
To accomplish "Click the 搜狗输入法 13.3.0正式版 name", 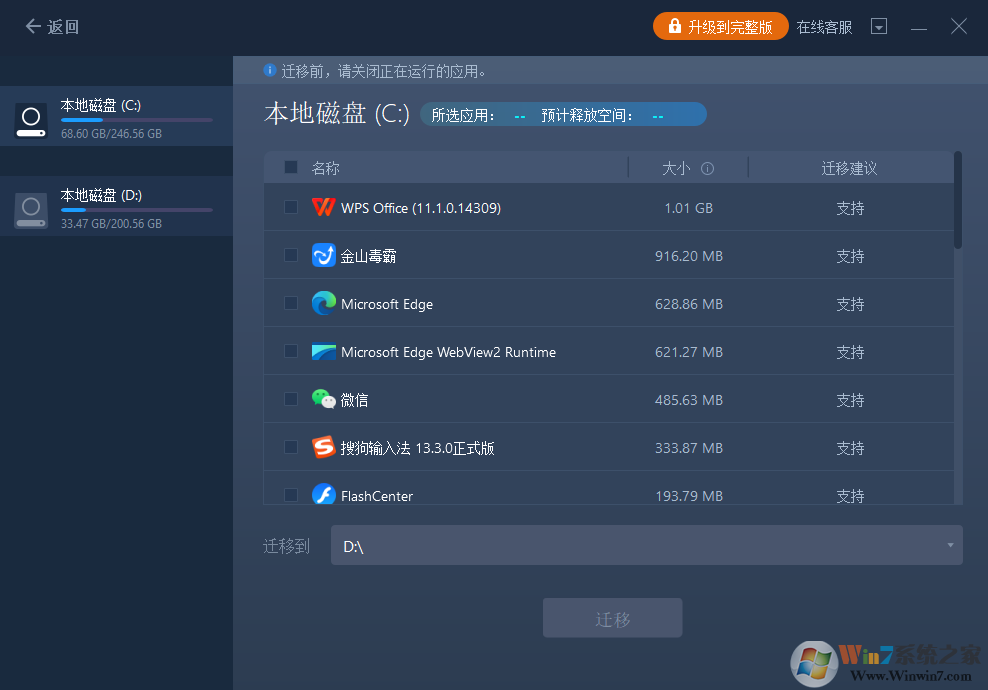I will pyautogui.click(x=417, y=448).
